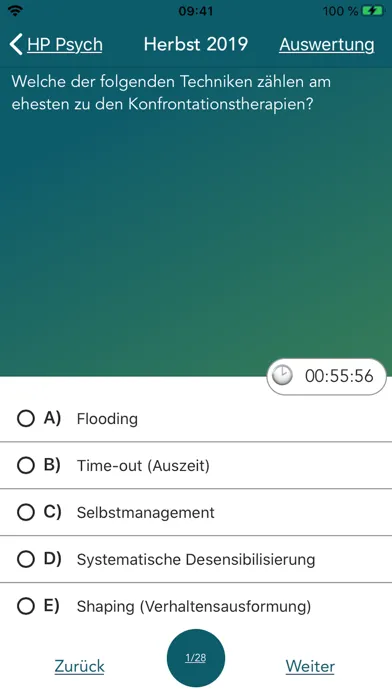Choose the Flooding answer text
The image size is (392, 696).
[107, 419]
